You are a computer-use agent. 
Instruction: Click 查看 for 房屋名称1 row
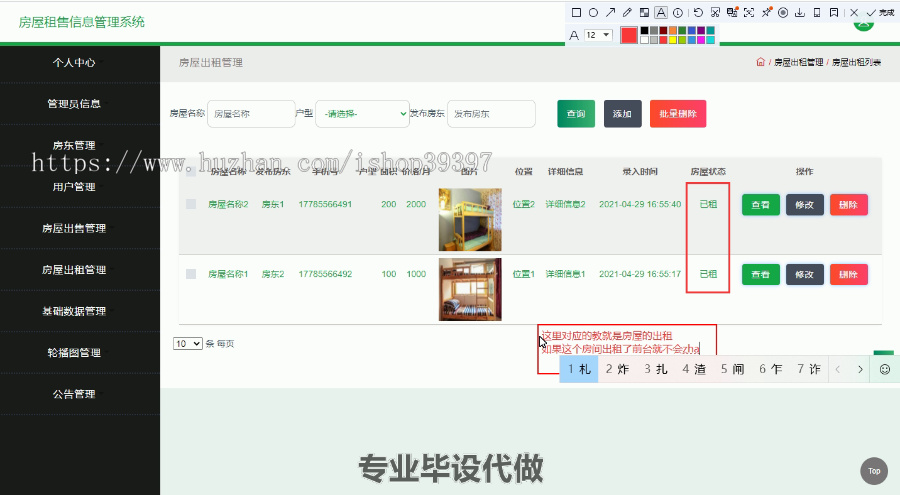pos(761,274)
